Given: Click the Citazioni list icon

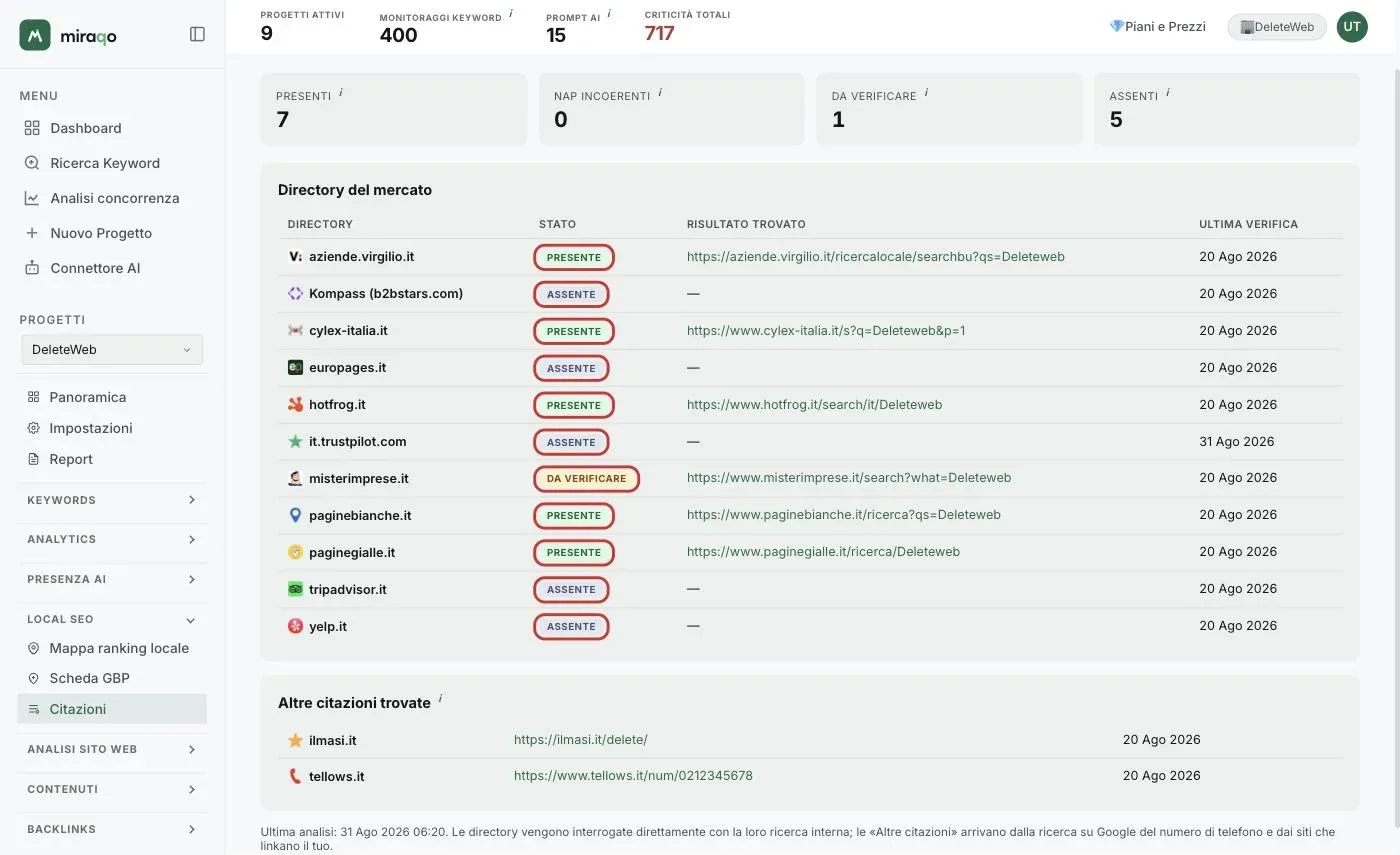Looking at the screenshot, I should coord(33,709).
